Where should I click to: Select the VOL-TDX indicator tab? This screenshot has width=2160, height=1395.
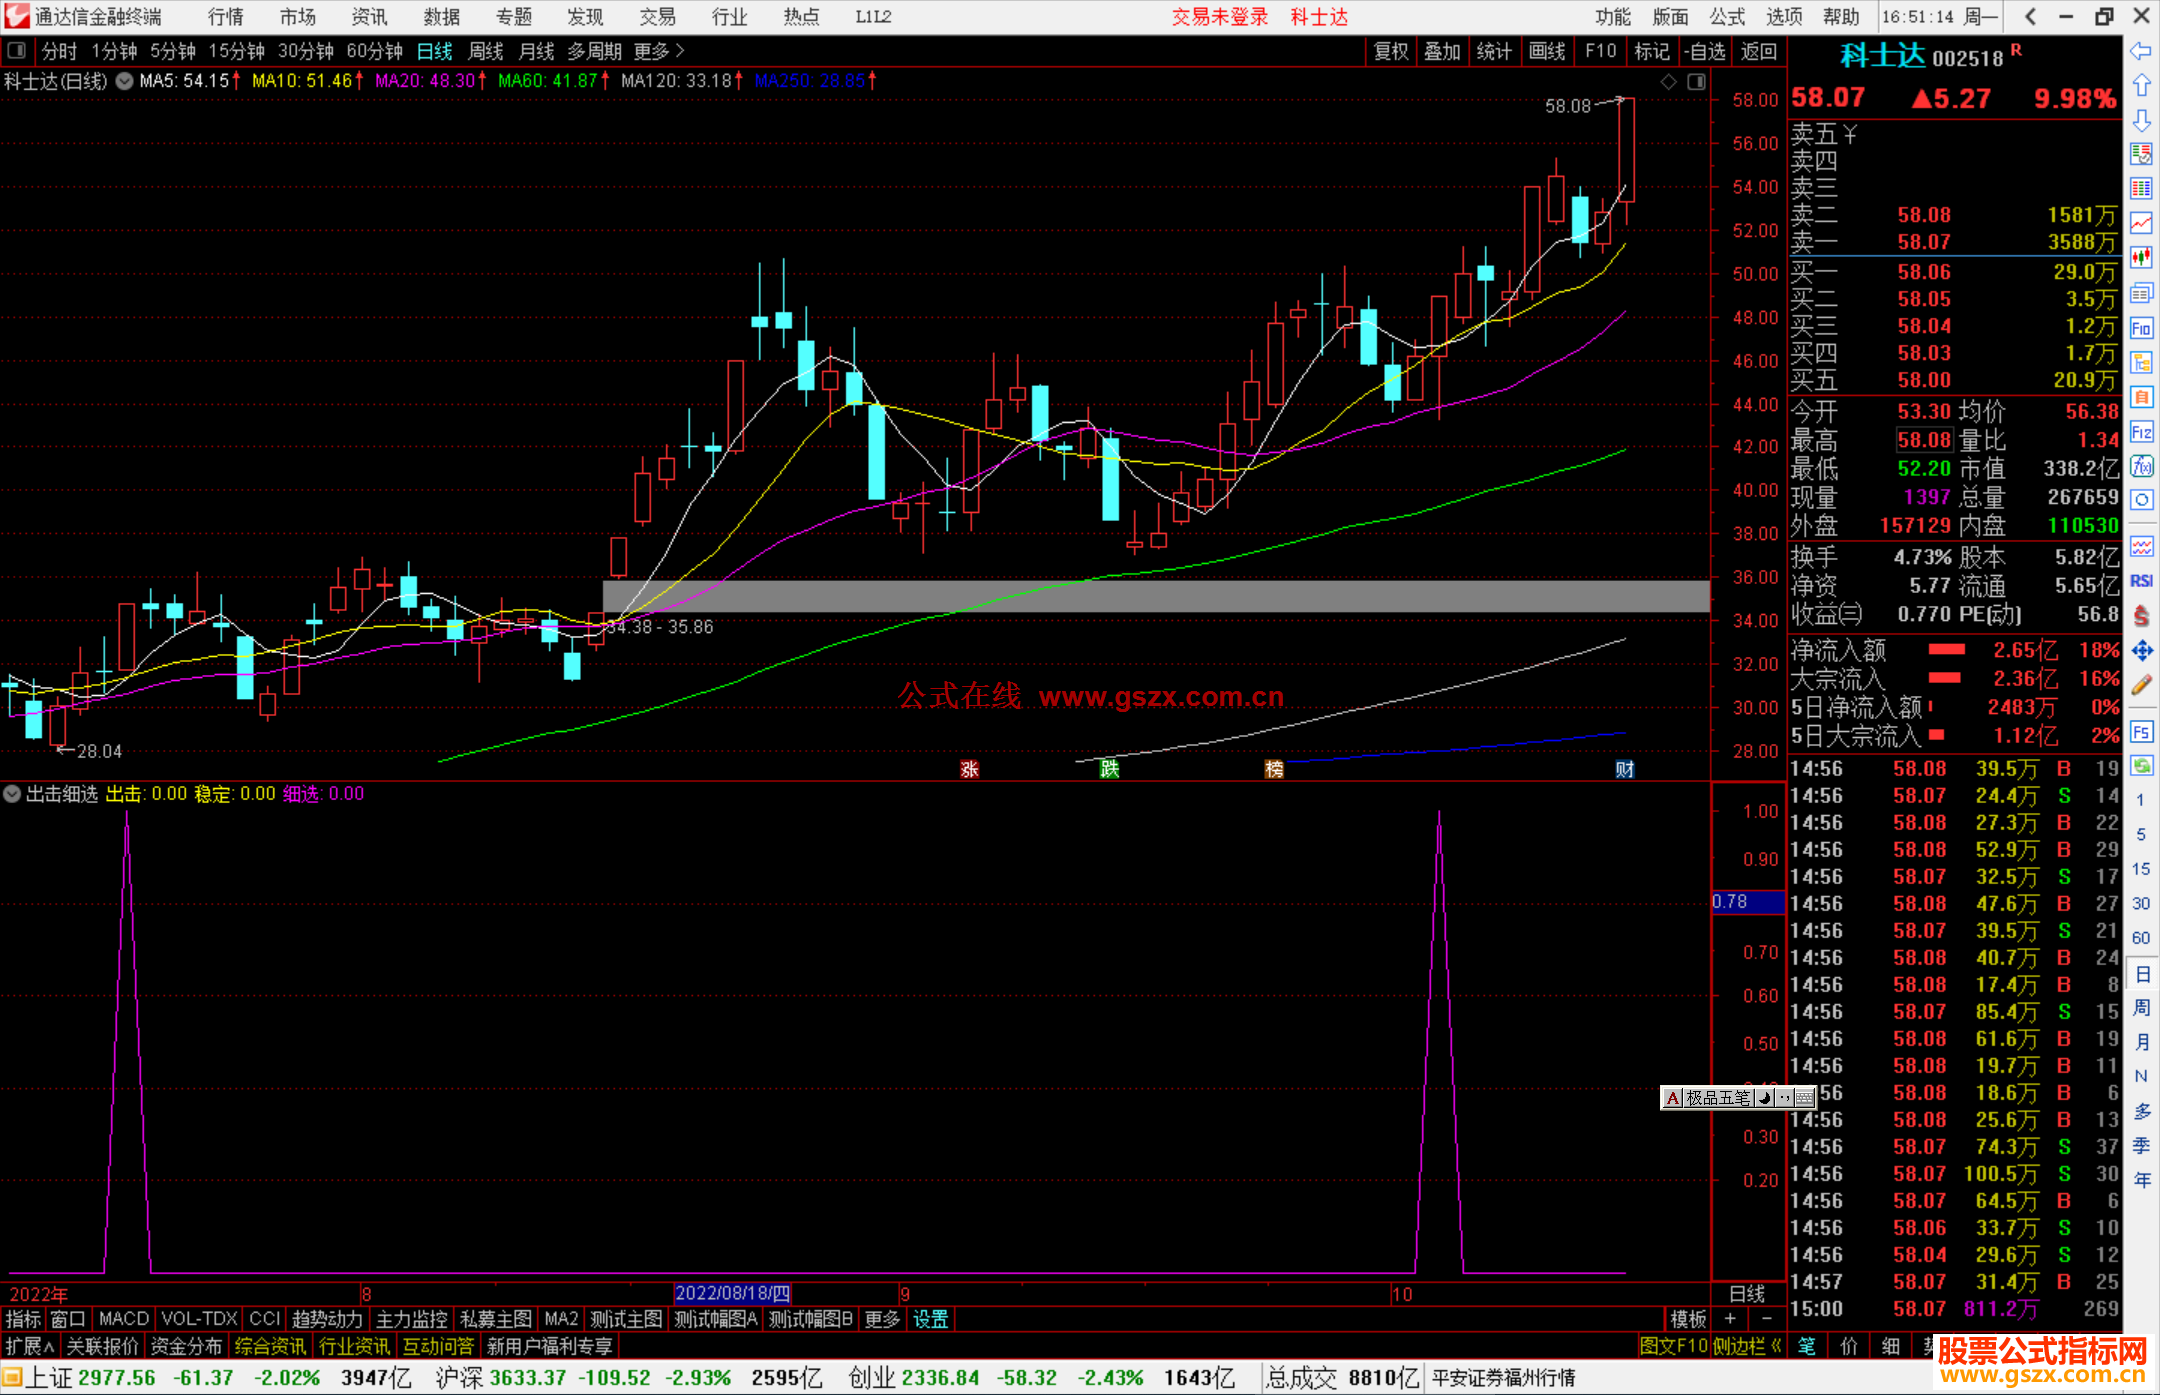pyautogui.click(x=199, y=1319)
